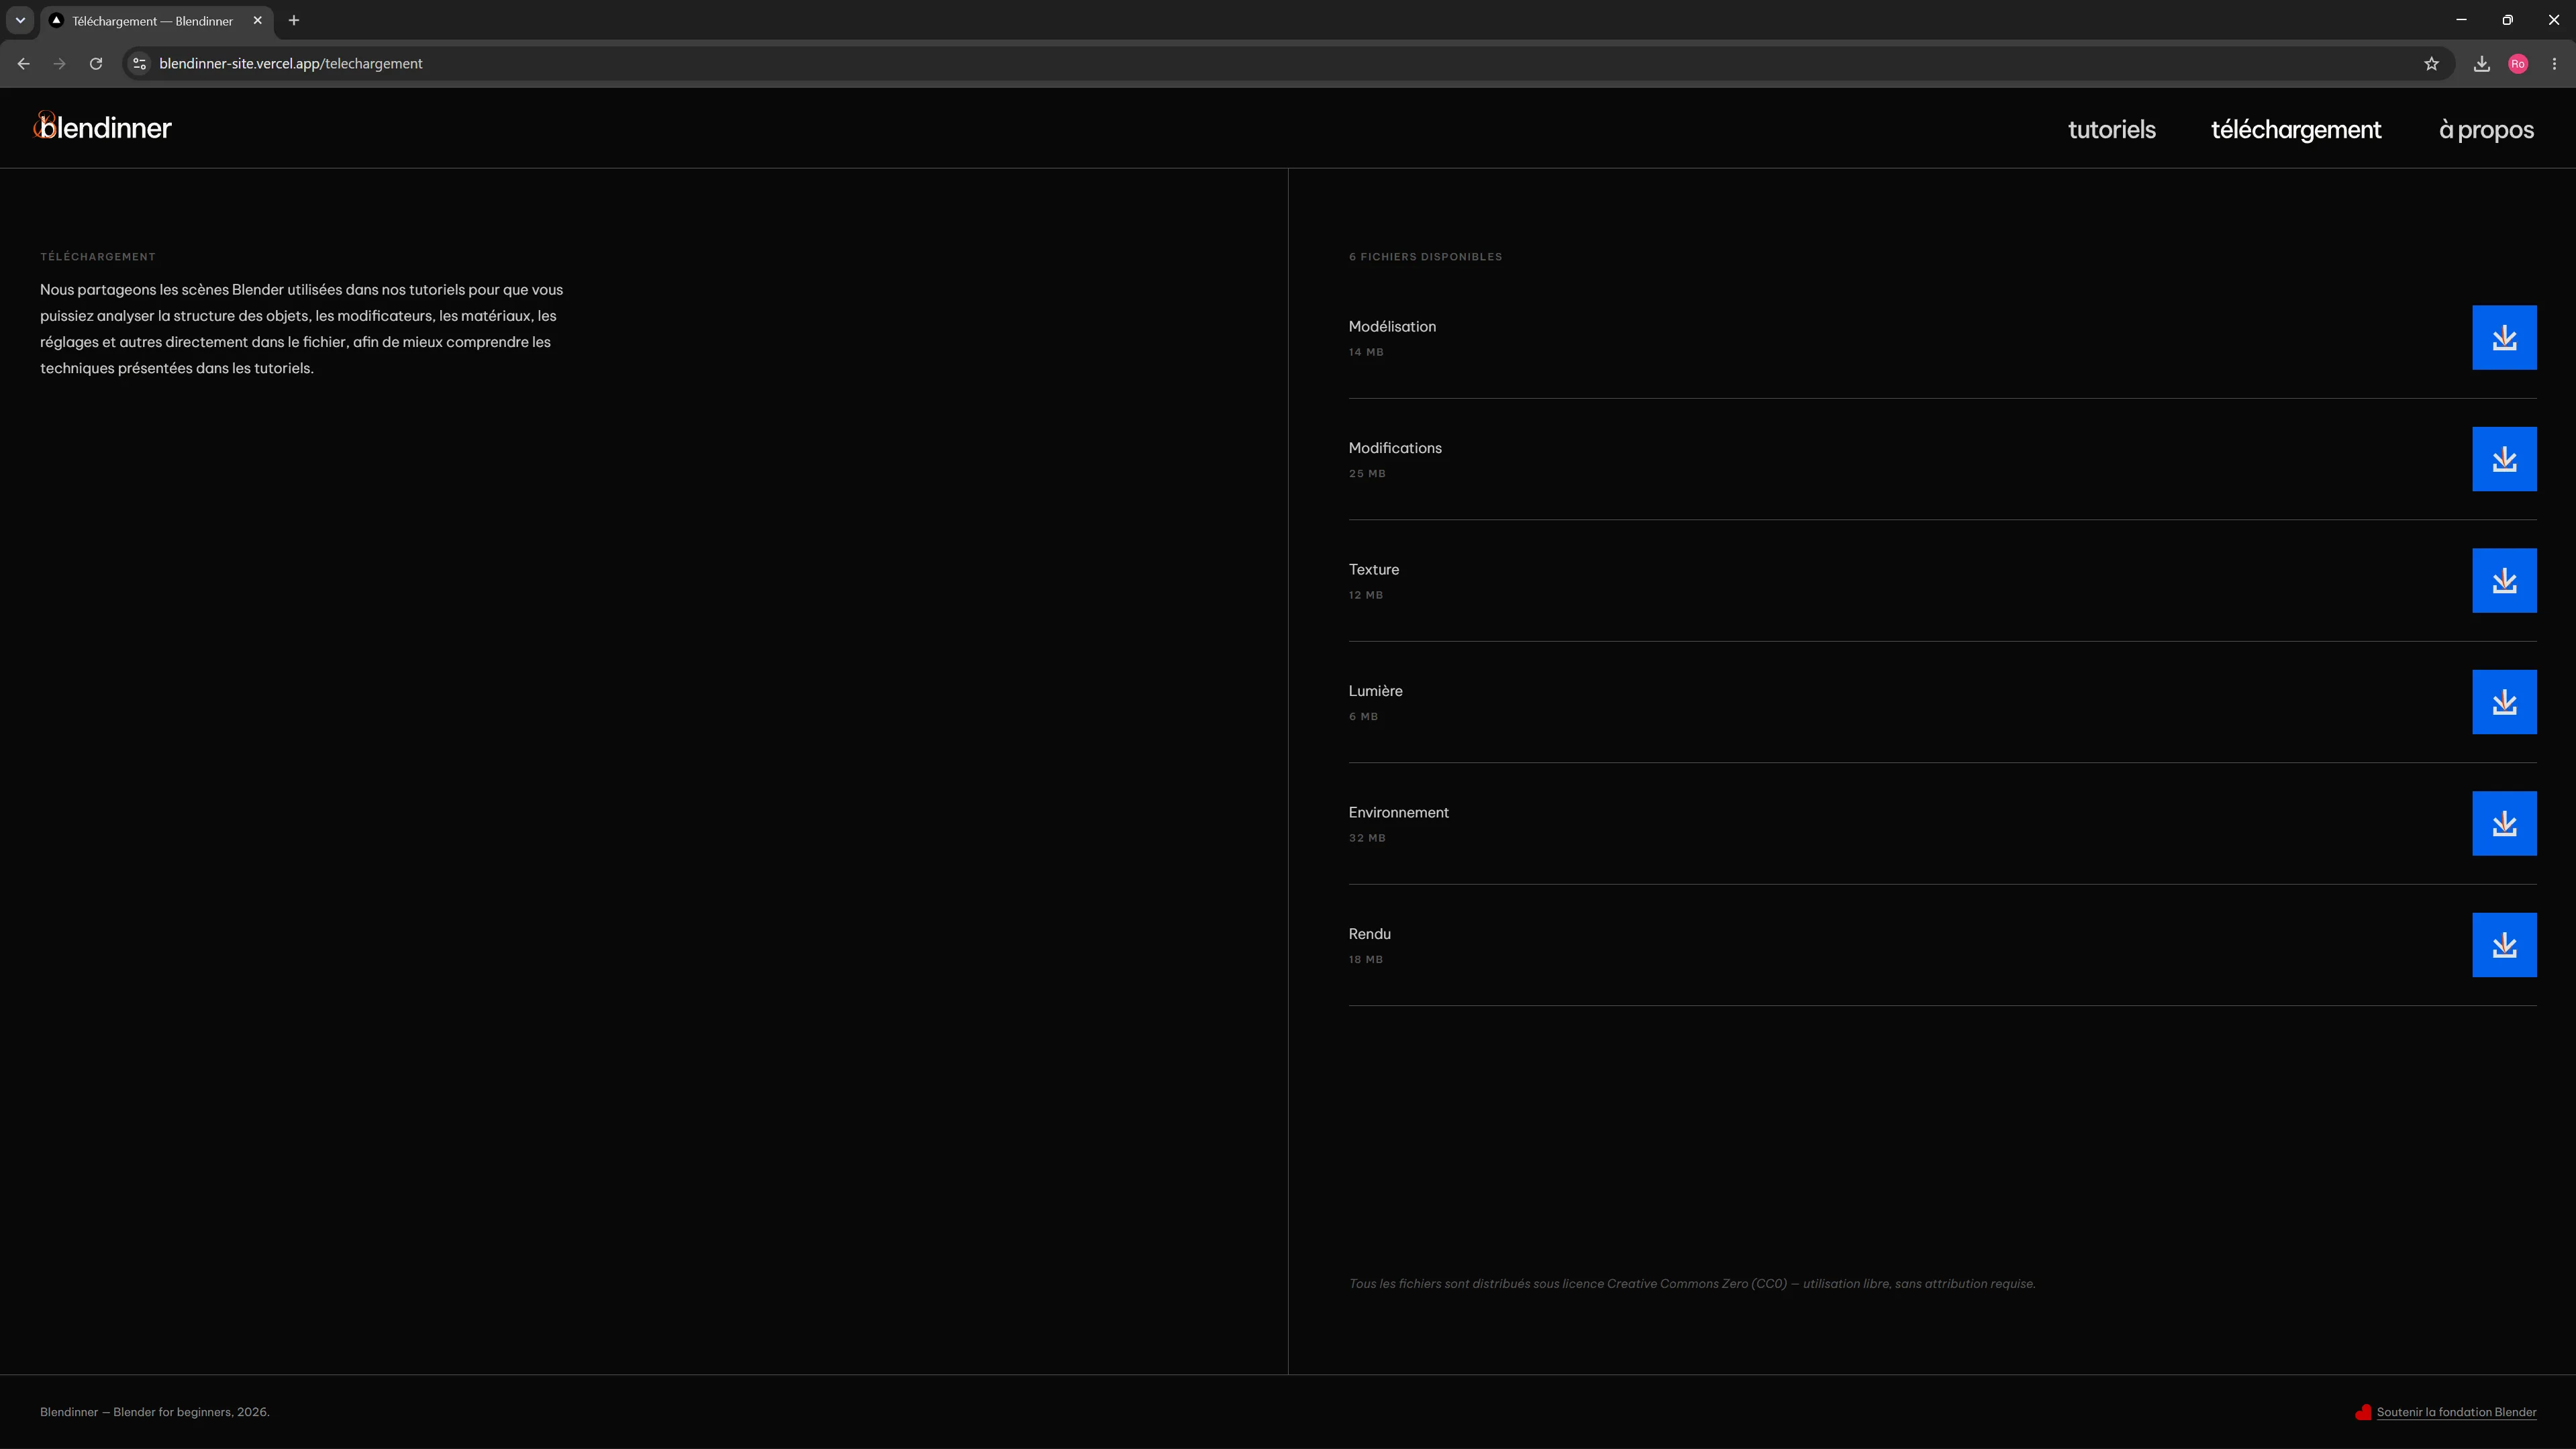Download the Modifications file
Viewport: 2576px width, 1449px height.
pyautogui.click(x=2504, y=459)
